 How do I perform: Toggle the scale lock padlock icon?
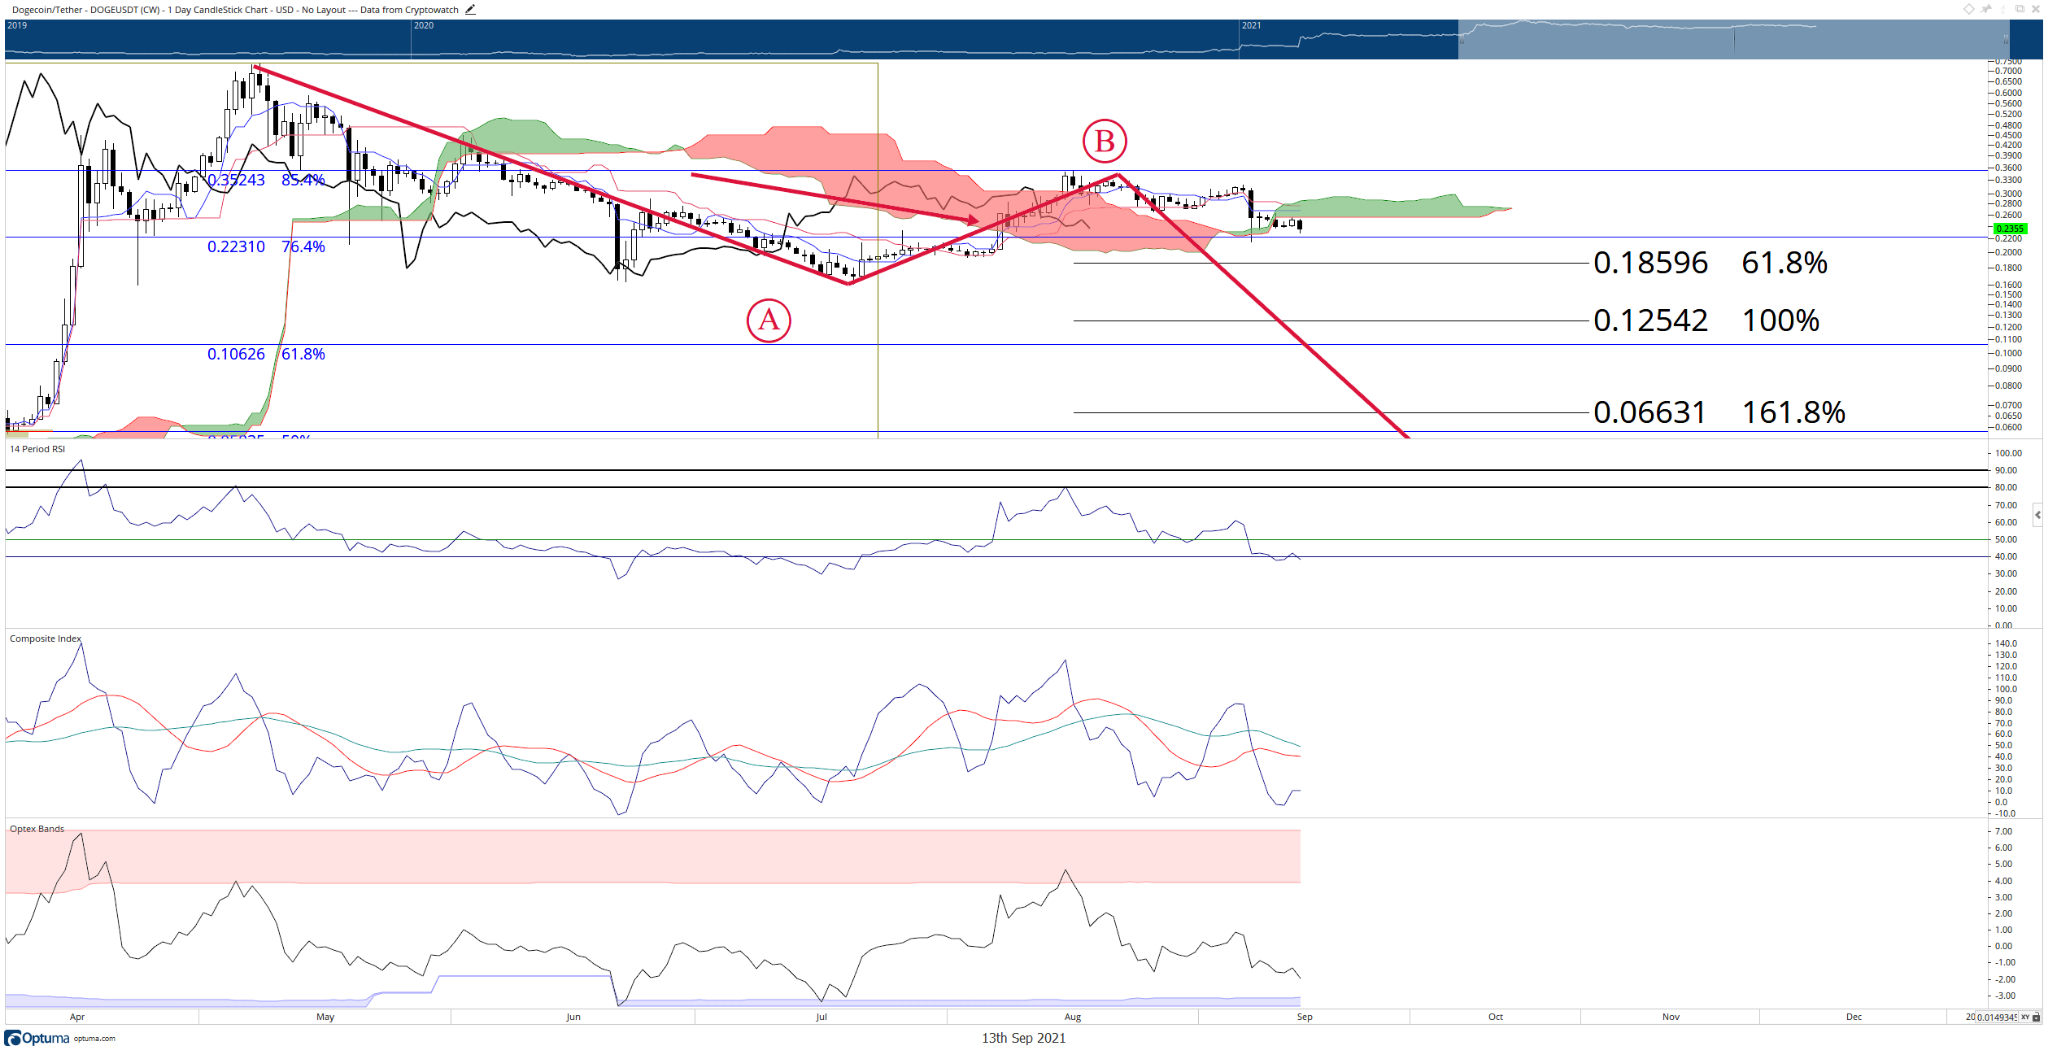tap(2036, 1017)
